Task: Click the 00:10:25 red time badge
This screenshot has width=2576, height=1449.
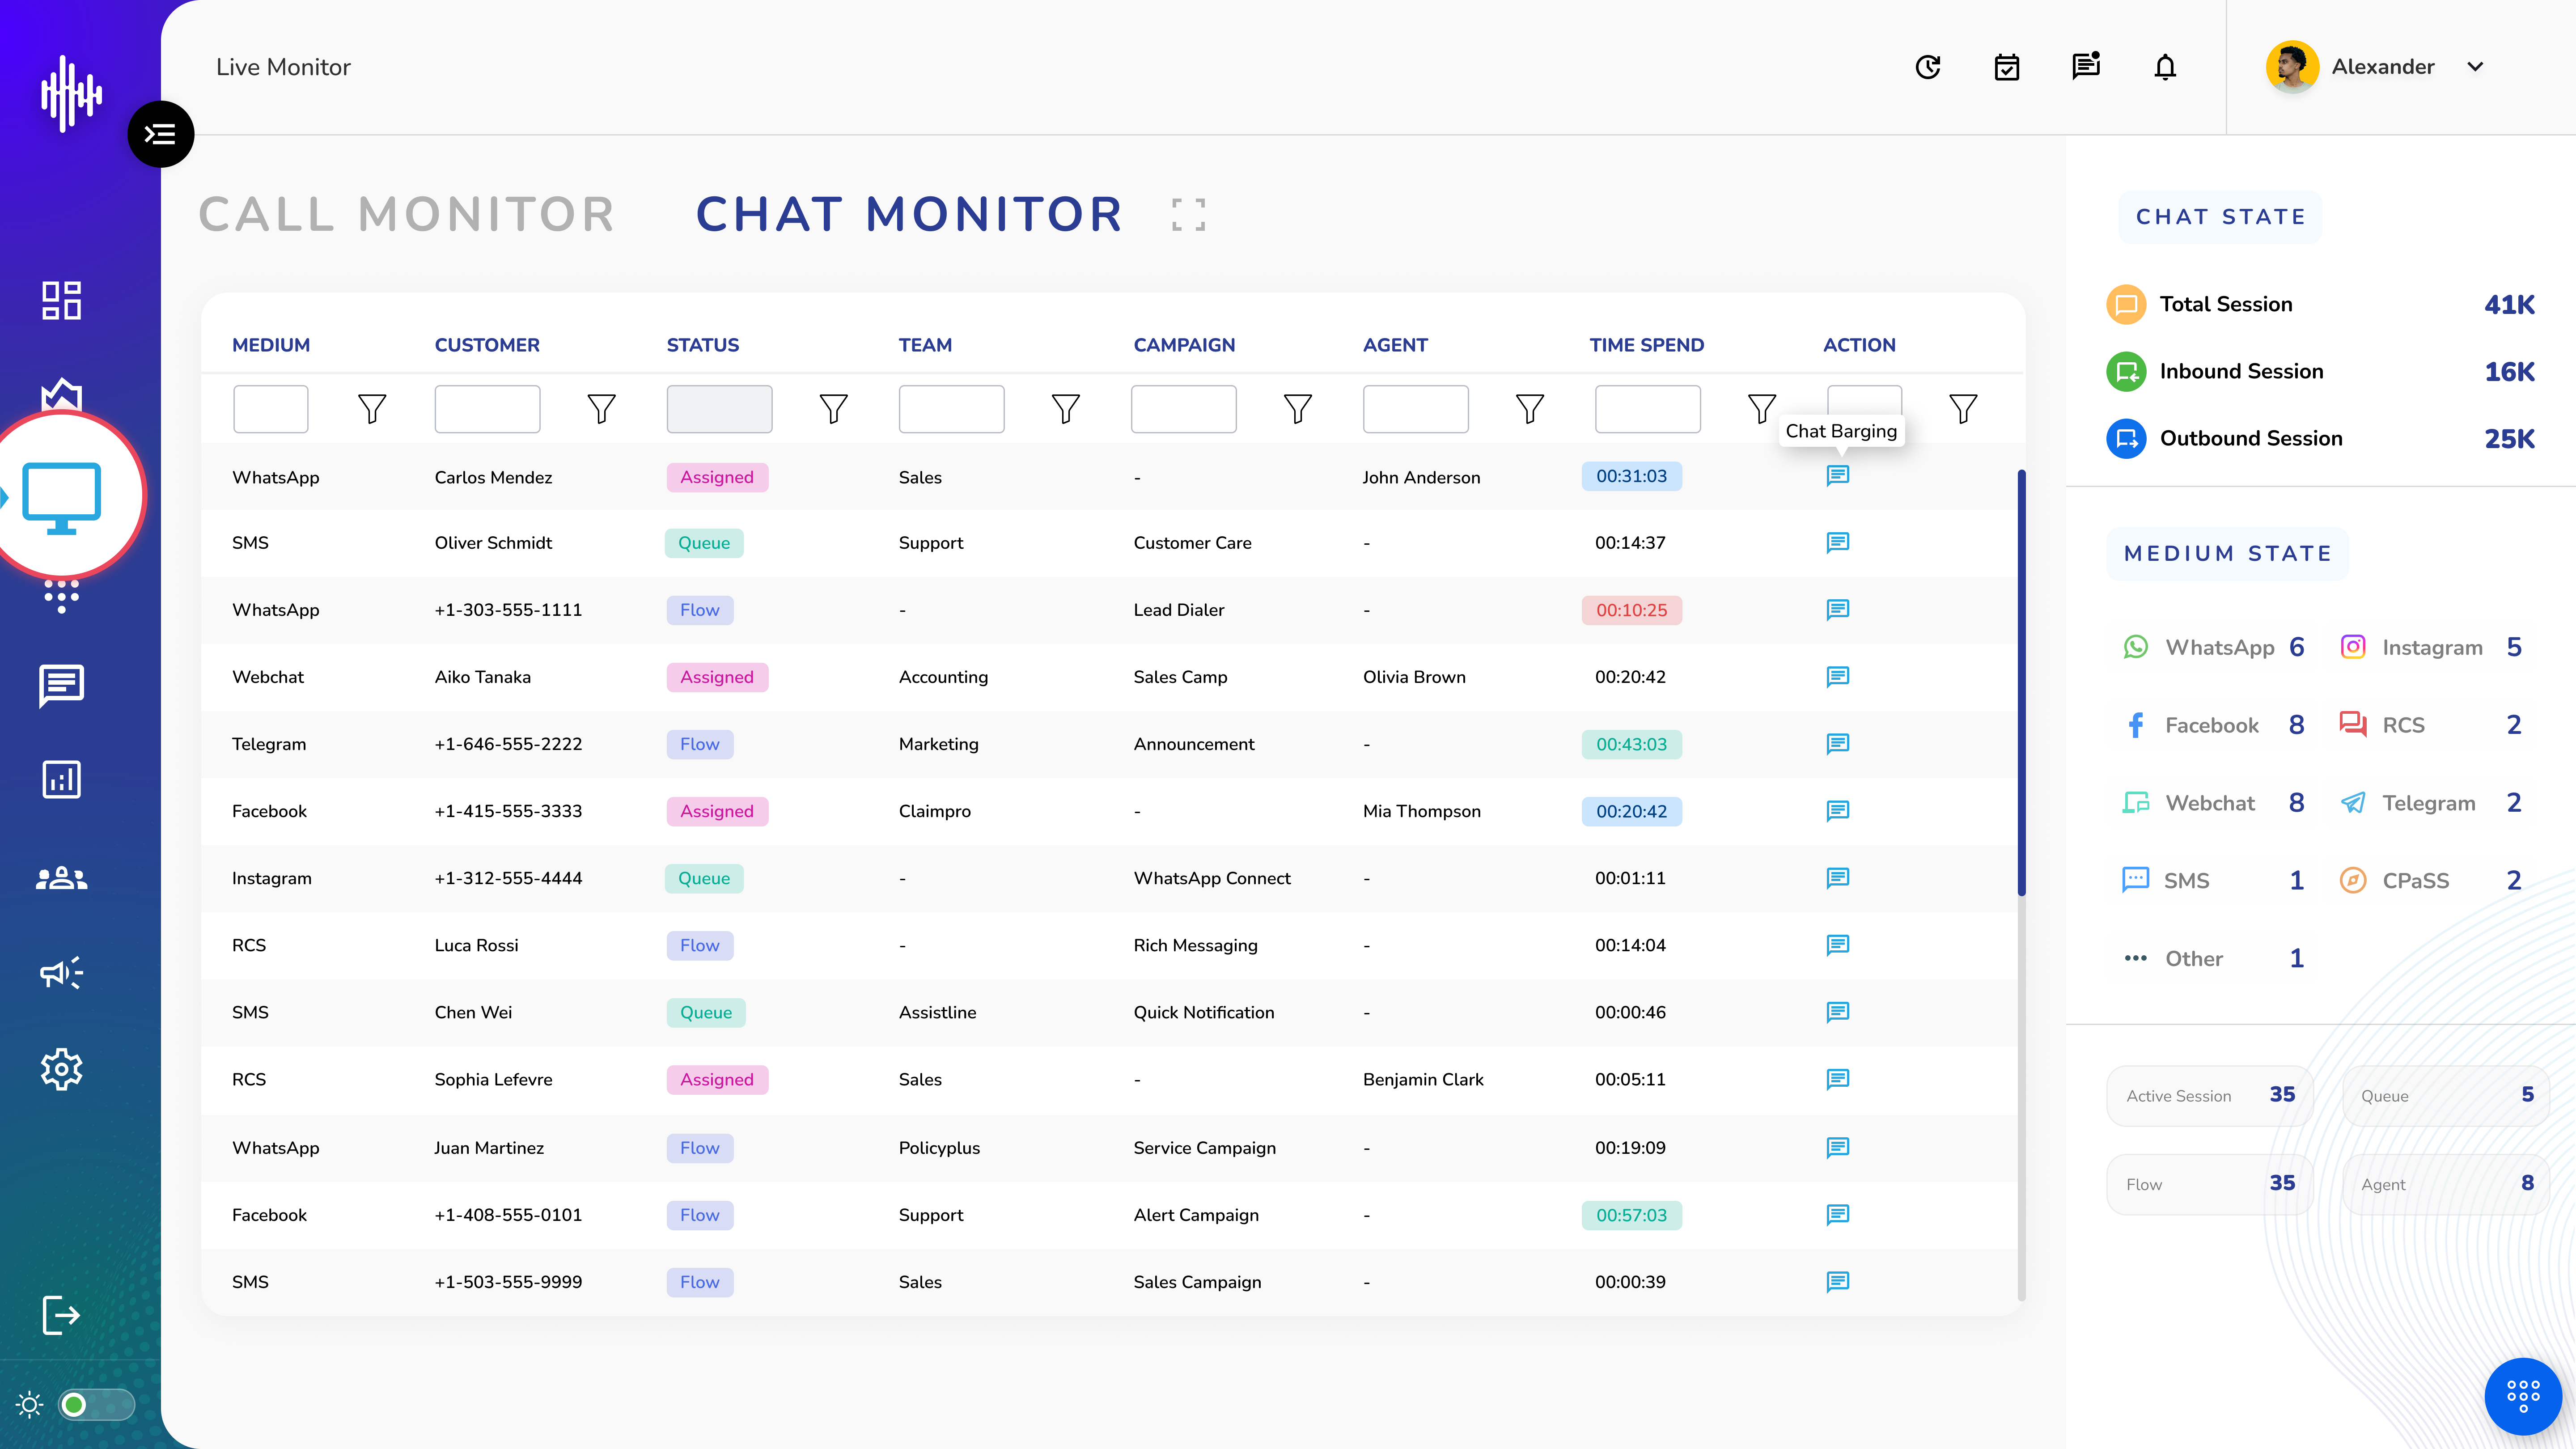Action: 1631,610
